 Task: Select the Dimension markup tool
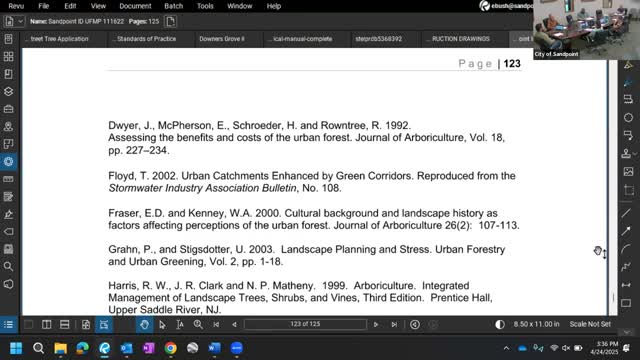coord(626,285)
